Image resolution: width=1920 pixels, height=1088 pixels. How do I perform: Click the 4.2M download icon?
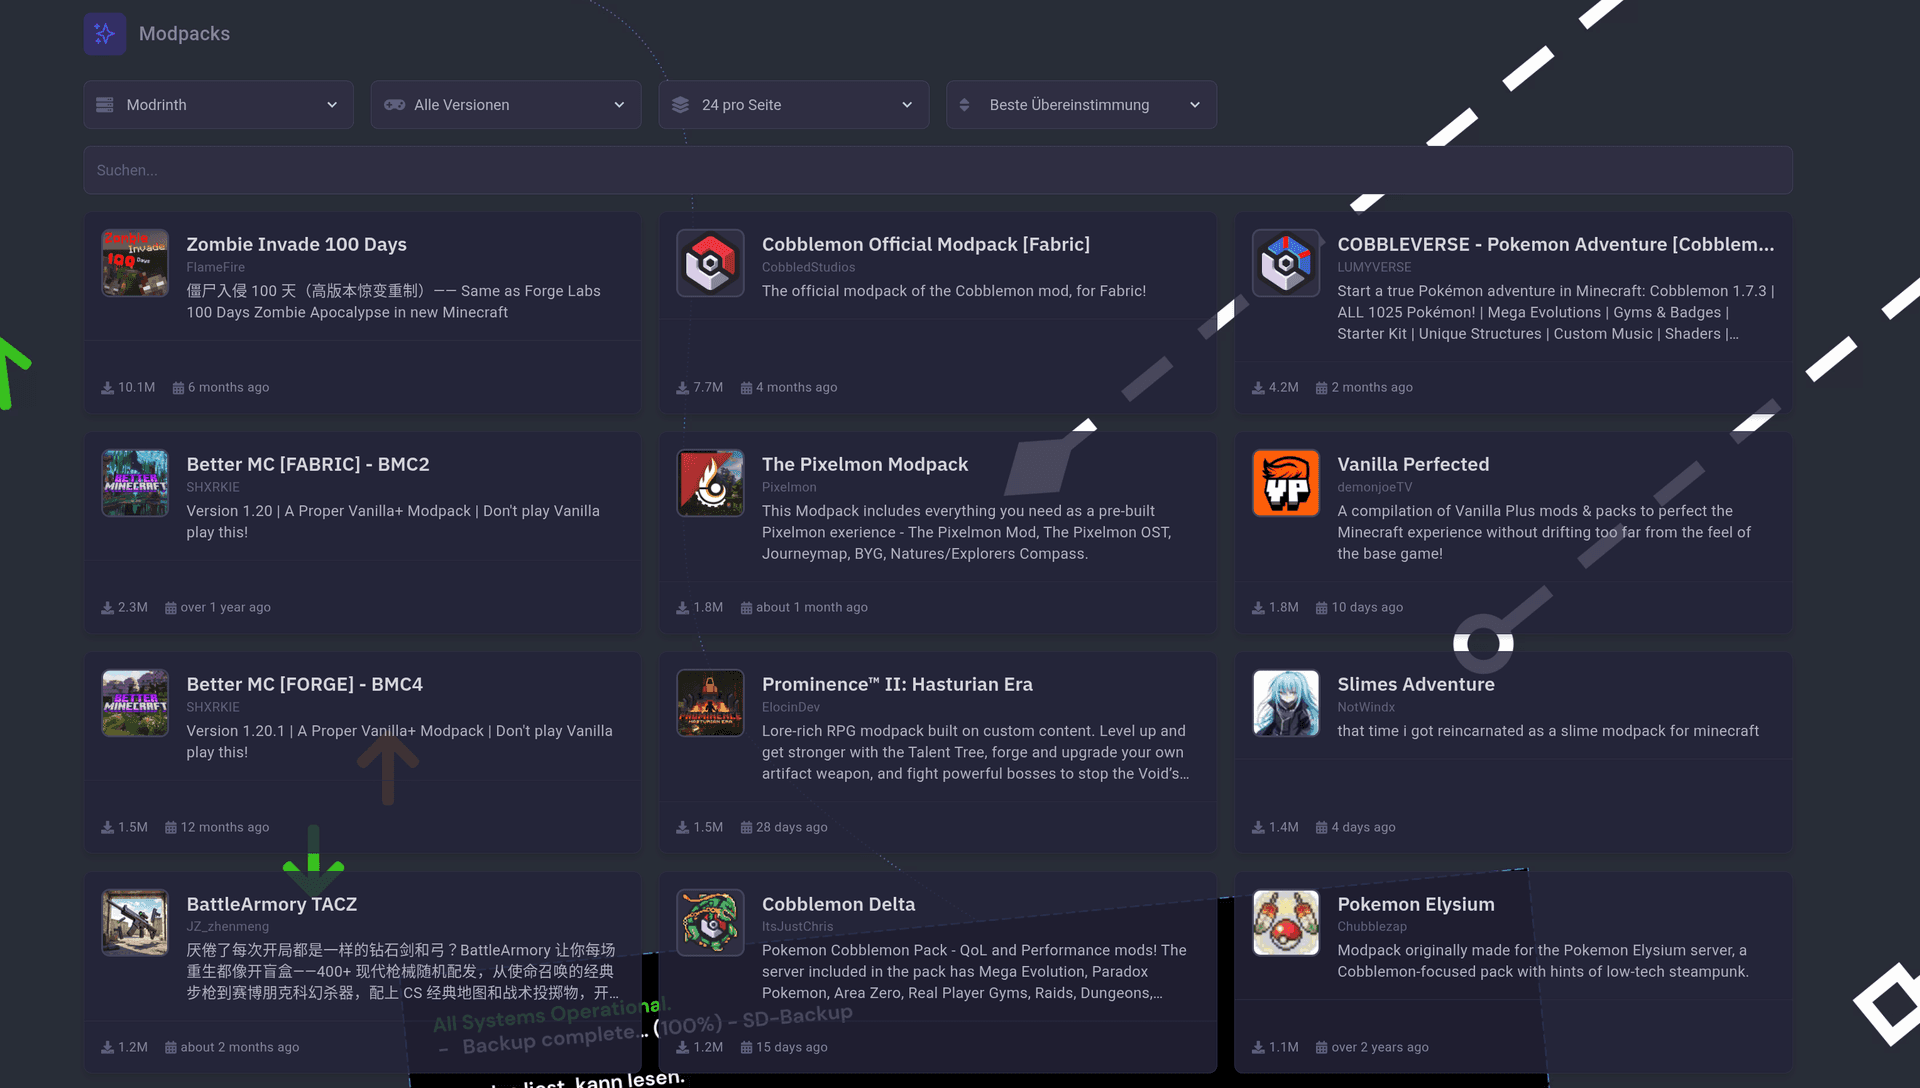[1258, 388]
